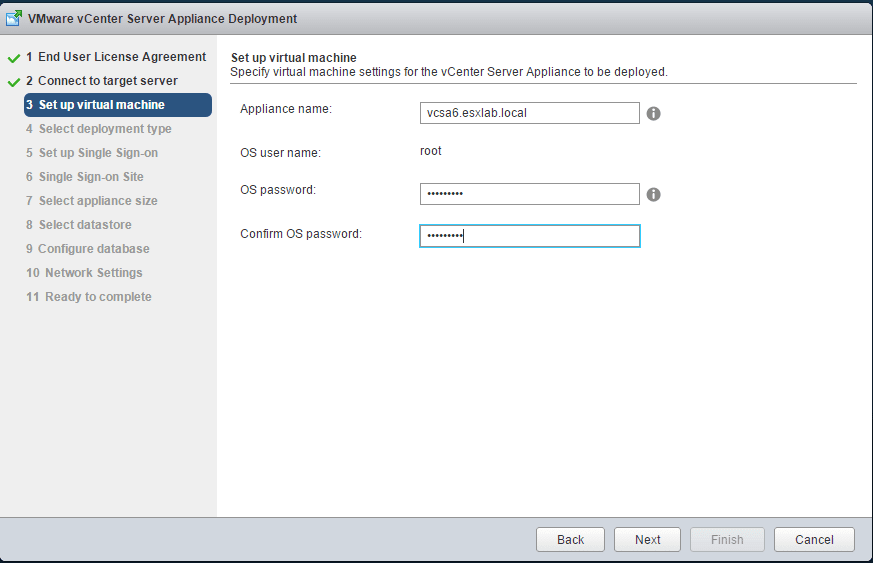Click info icon beside Appliance name field
Screen dimensions: 873x563
(653, 114)
